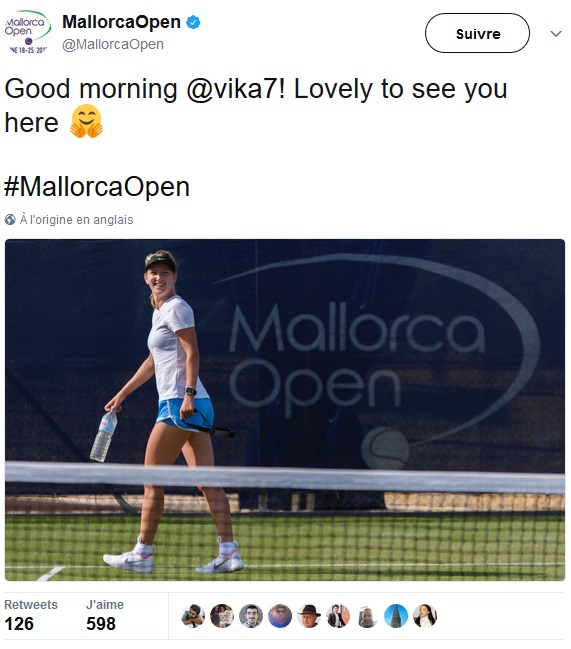View the 126 Retweets list
571x649 pixels.
click(x=31, y=616)
